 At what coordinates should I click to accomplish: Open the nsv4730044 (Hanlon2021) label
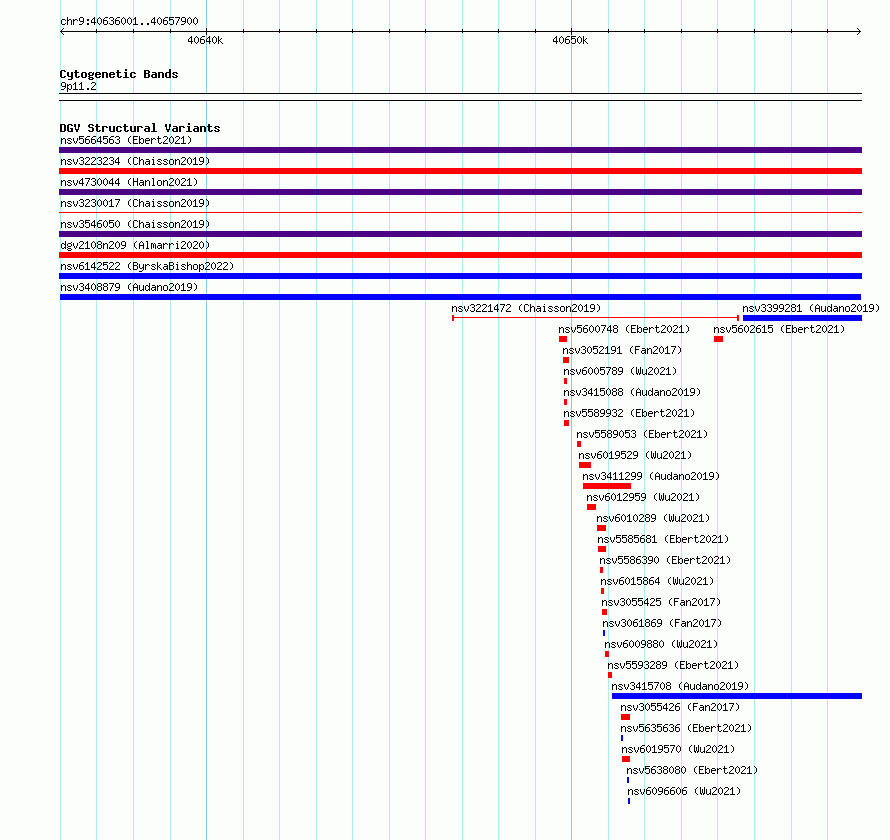click(x=129, y=182)
